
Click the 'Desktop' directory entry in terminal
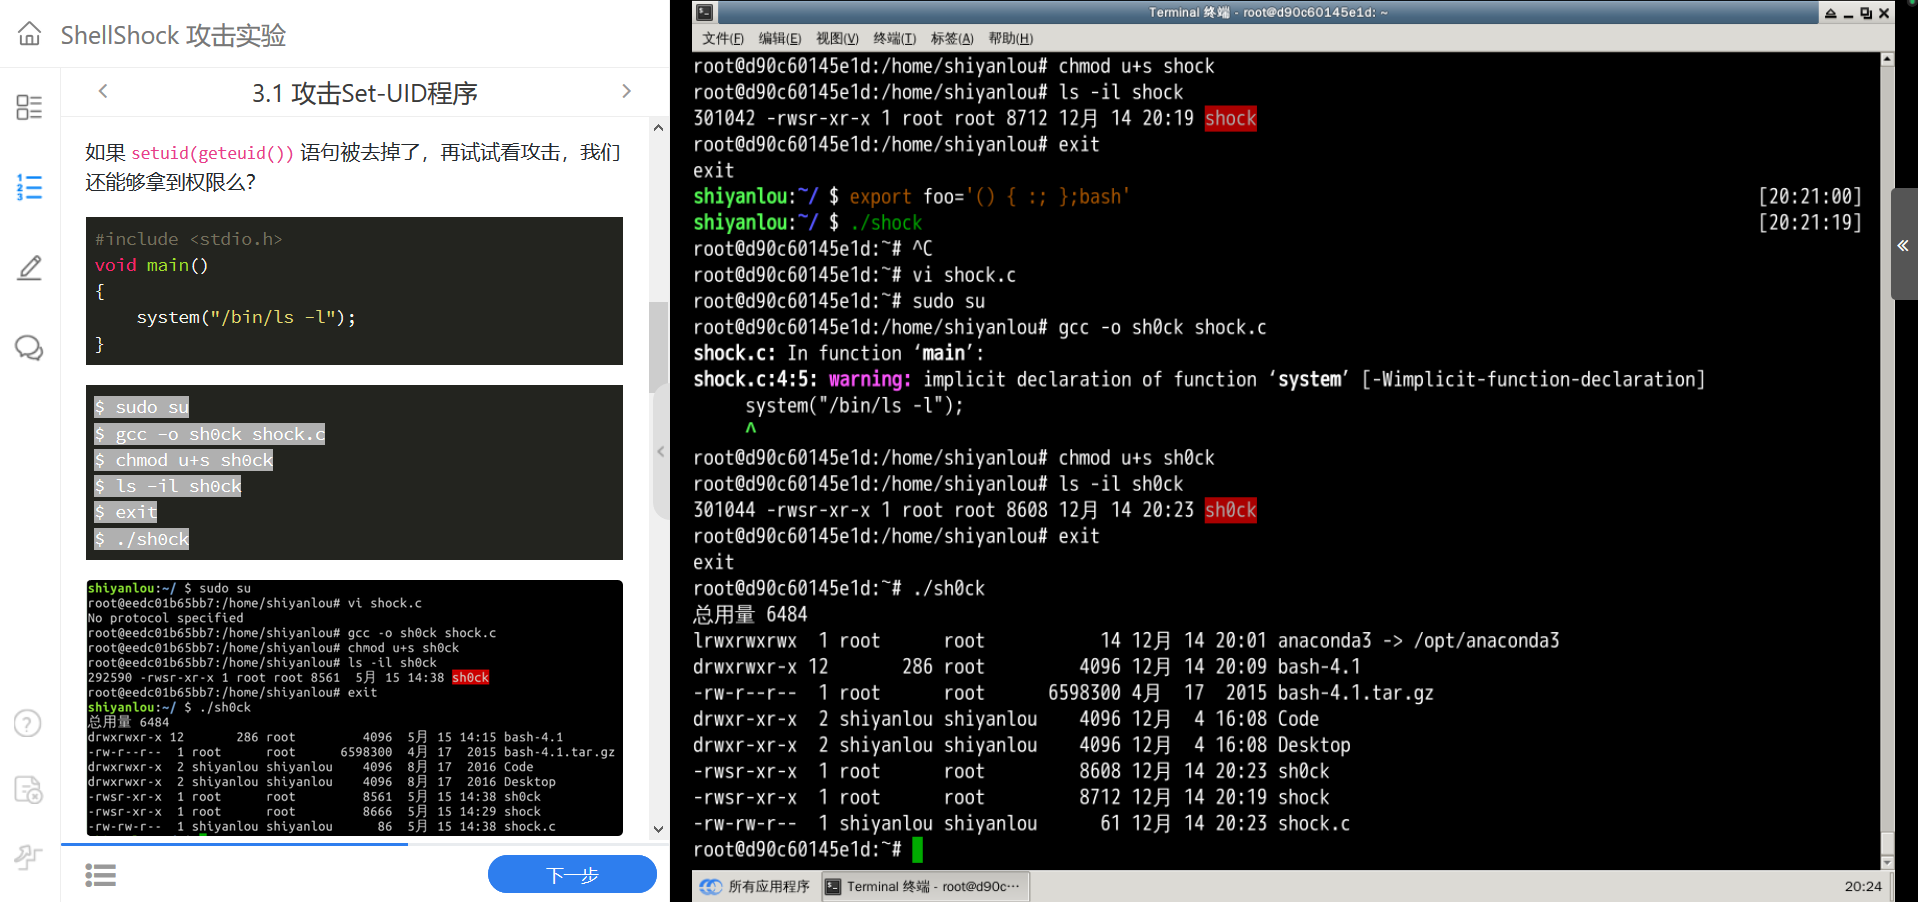(x=1313, y=745)
